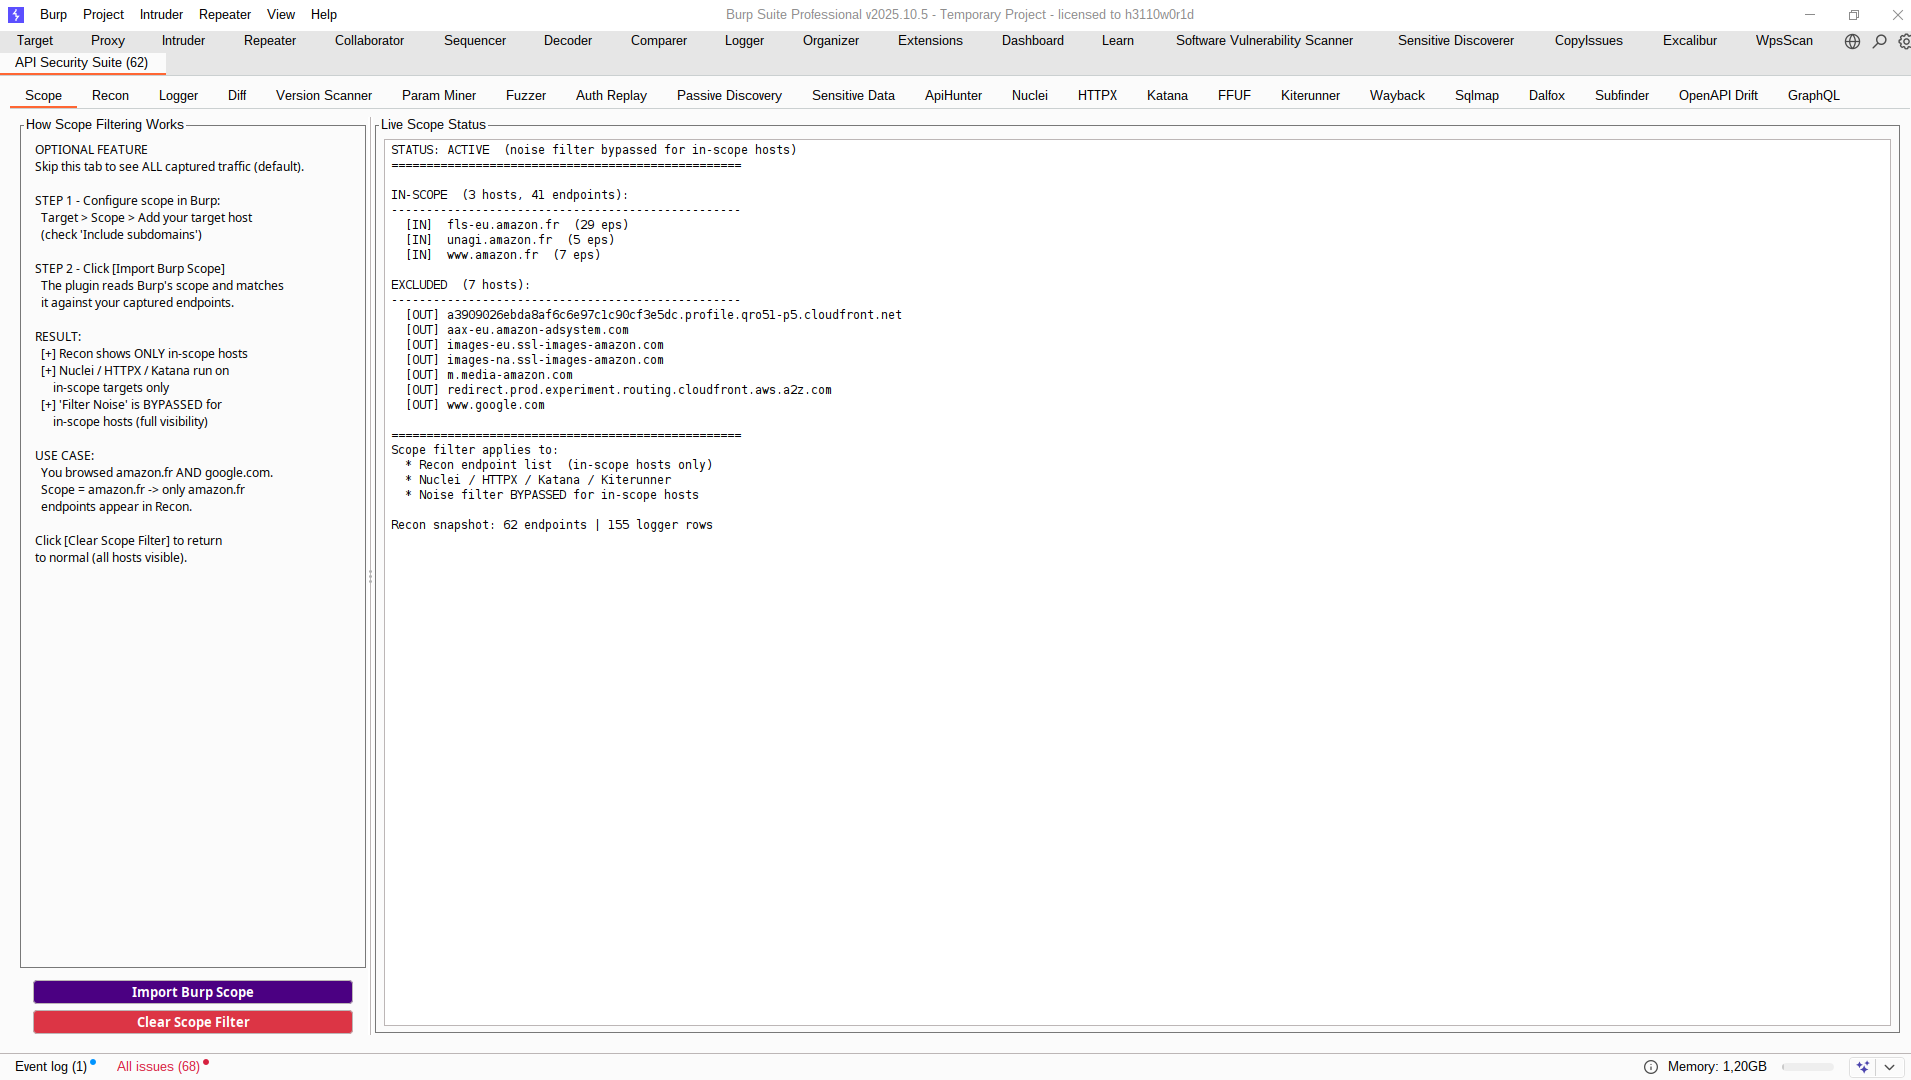Open the Burp menu
1911x1080 pixels.
(54, 15)
